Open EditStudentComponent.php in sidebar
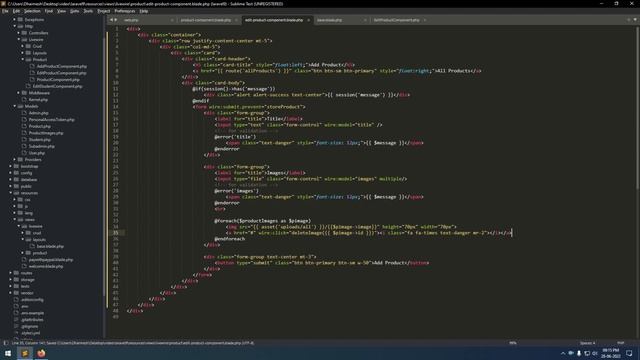Viewport: 640px width, 360px height. 58,86
